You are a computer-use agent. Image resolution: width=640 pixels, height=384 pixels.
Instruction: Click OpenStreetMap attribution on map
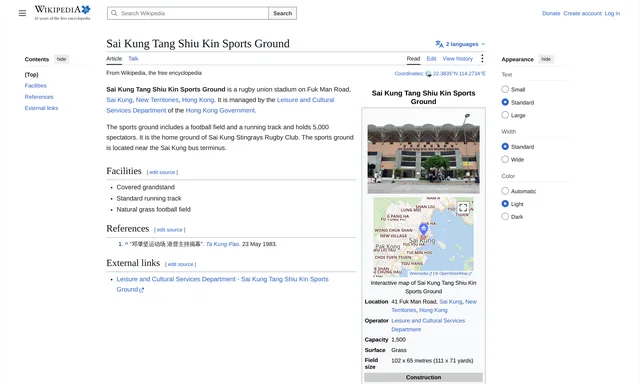[x=455, y=273]
